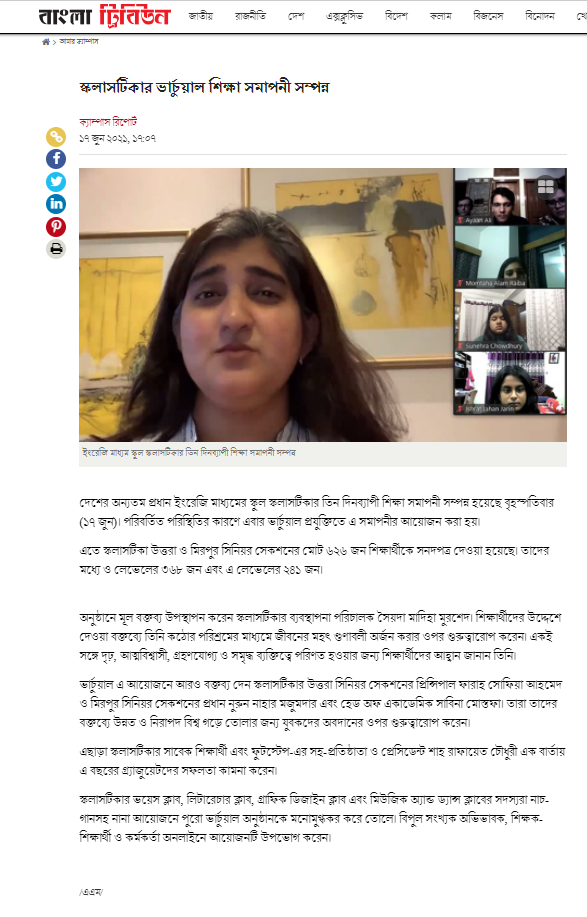Share article on Twitter
The height and width of the screenshot is (917, 587).
(56, 182)
